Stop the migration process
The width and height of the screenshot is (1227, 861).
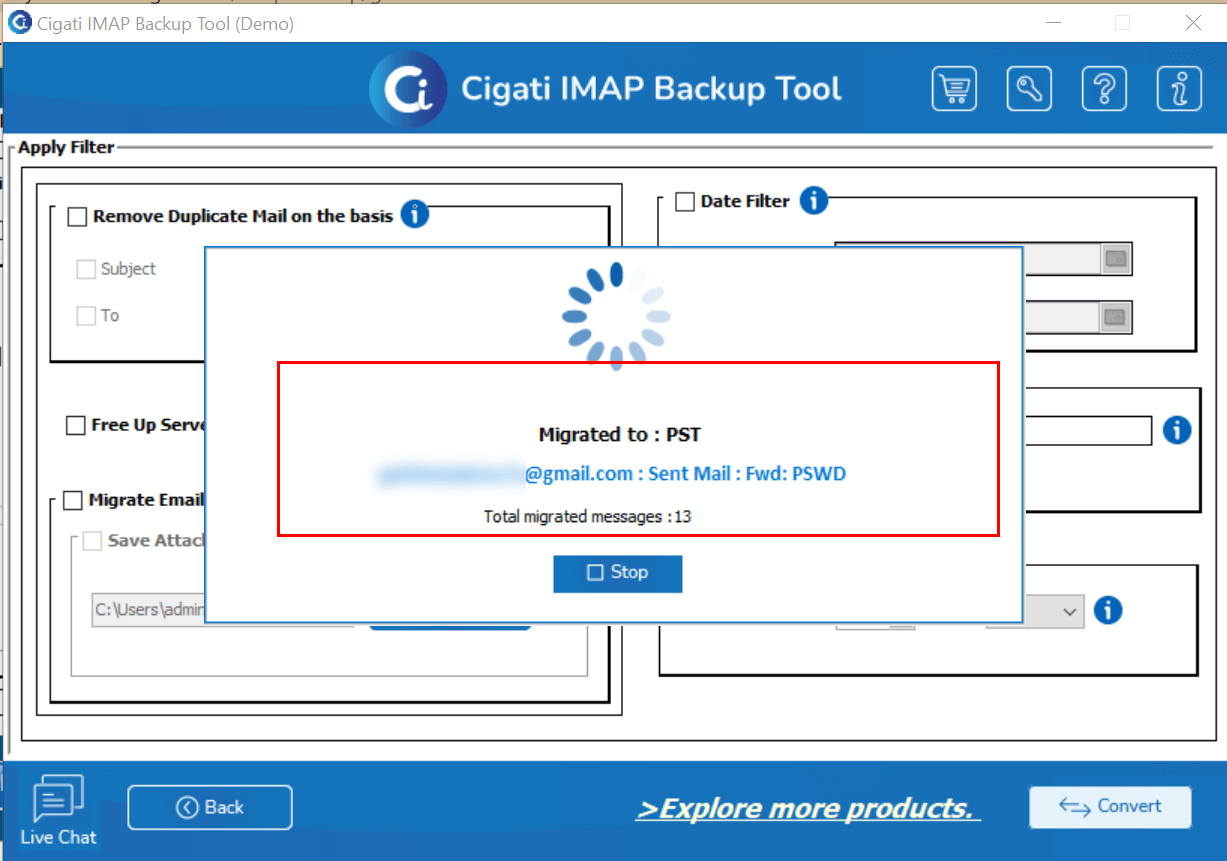pyautogui.click(x=618, y=573)
